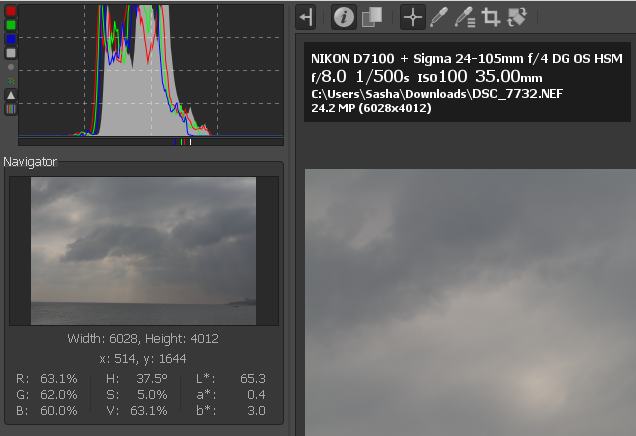Click the B: 60.0% readout
This screenshot has height=436, width=636.
tap(47, 410)
